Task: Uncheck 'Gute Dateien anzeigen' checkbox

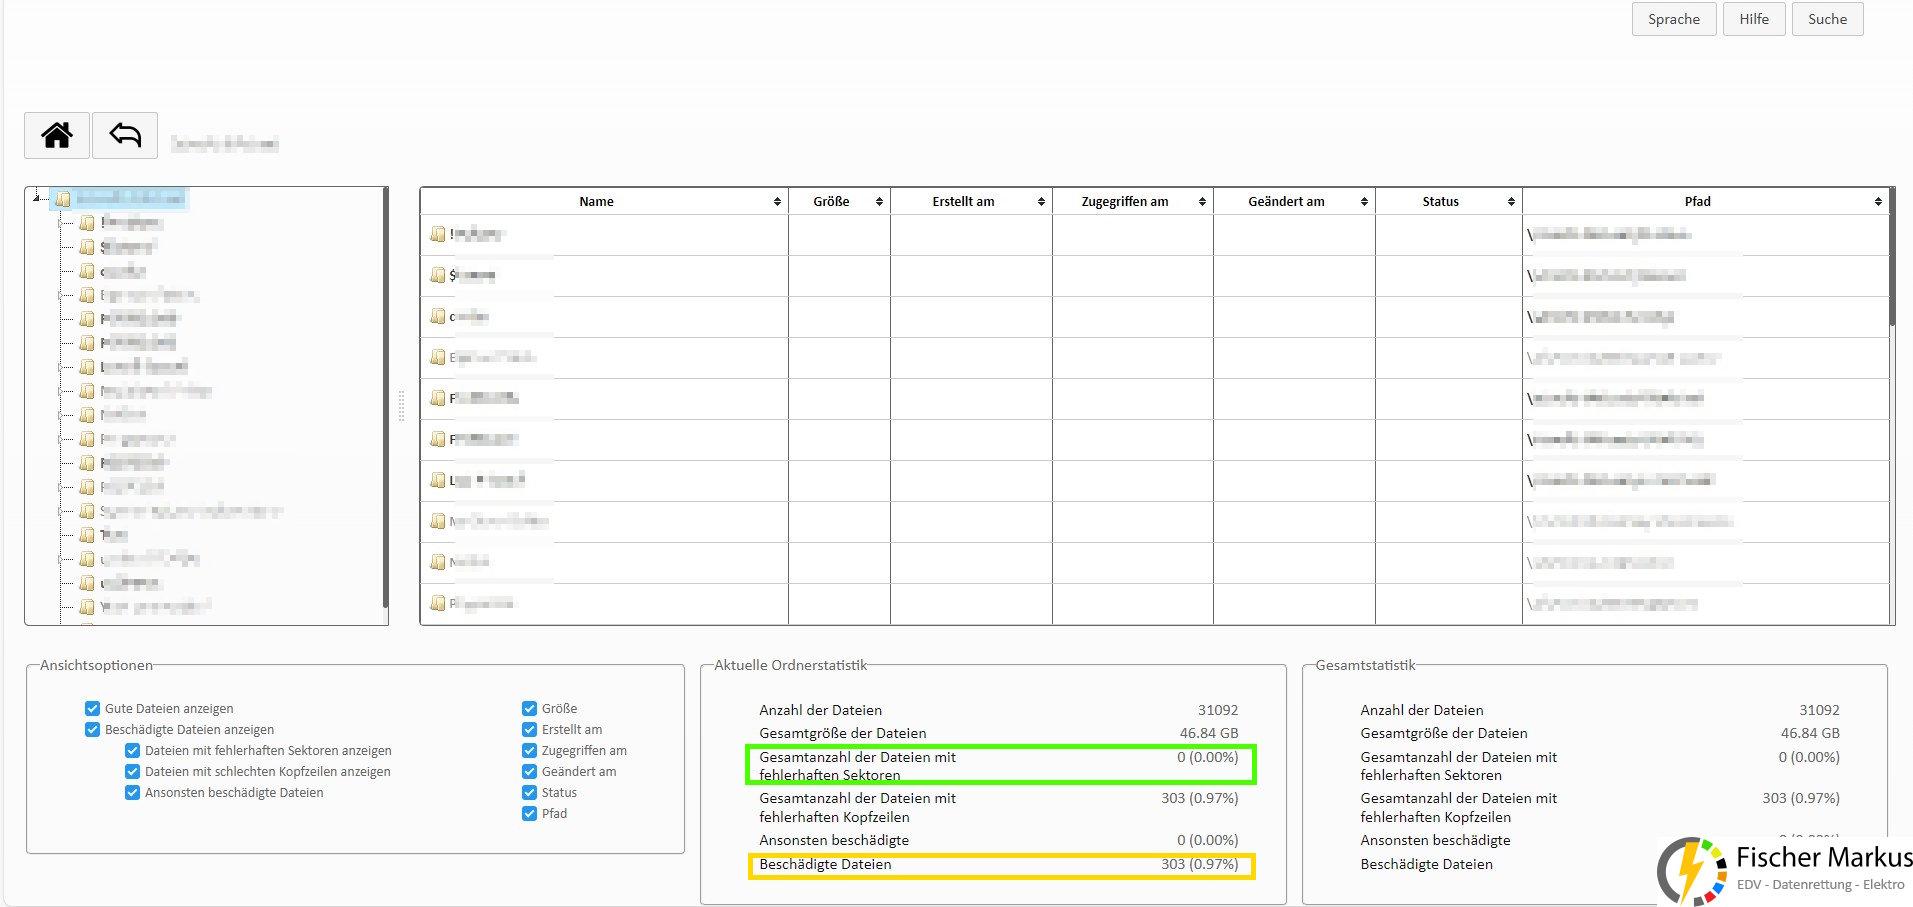Action: (x=93, y=709)
